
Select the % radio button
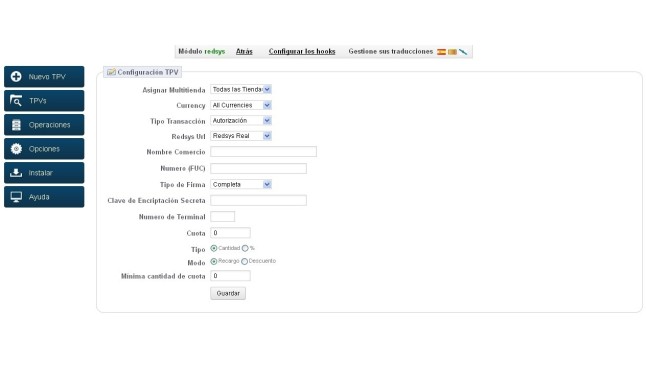[x=245, y=248]
